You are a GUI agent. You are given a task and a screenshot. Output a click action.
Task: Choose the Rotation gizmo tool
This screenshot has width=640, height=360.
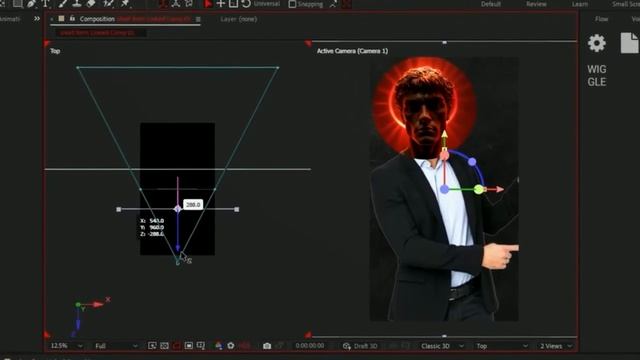point(246,4)
